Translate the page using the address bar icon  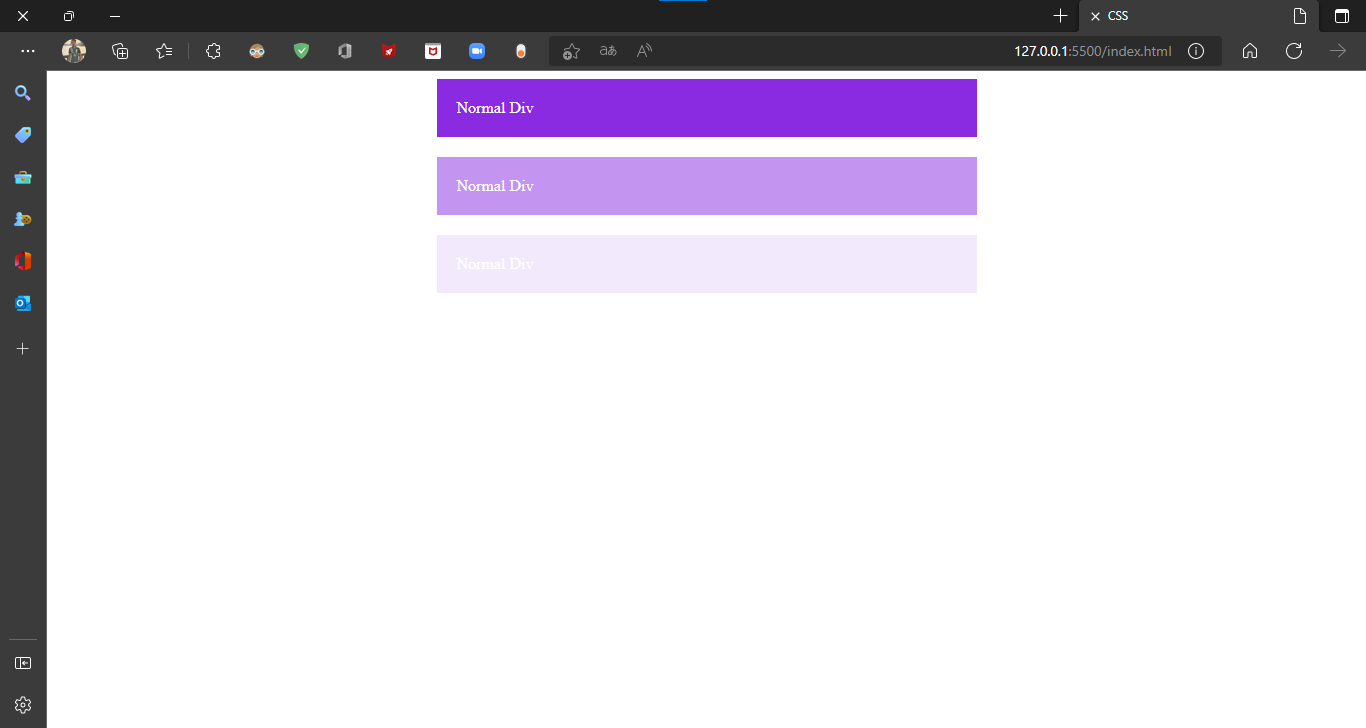click(607, 51)
